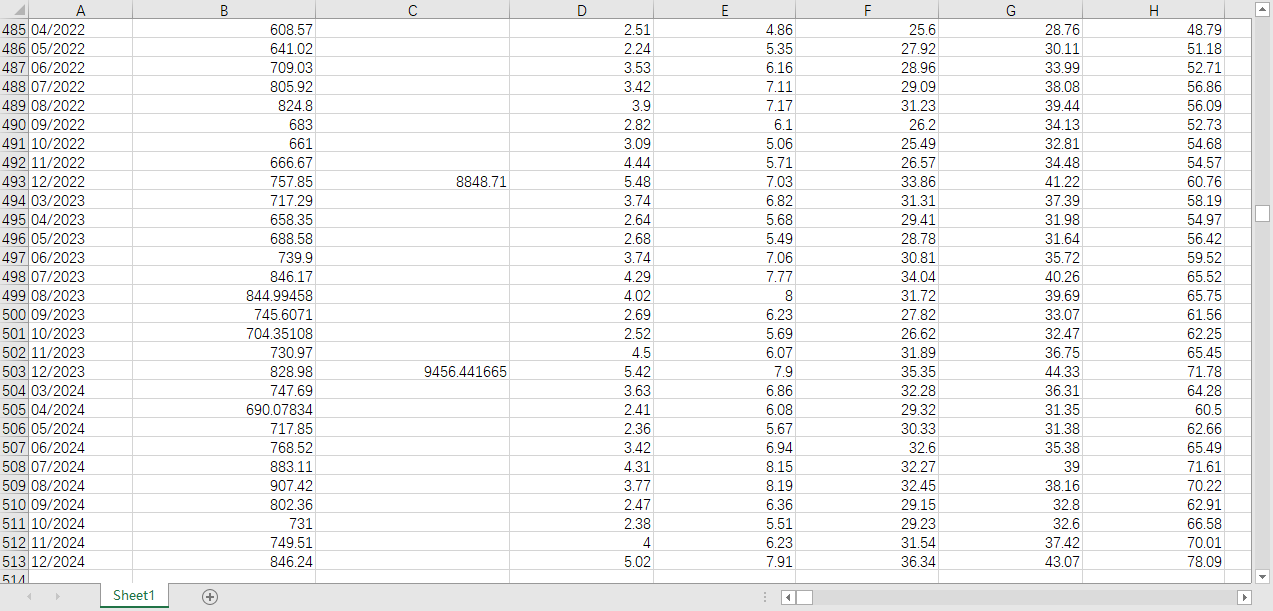Click cell with value 844.99458
The height and width of the screenshot is (611, 1273).
(224, 296)
